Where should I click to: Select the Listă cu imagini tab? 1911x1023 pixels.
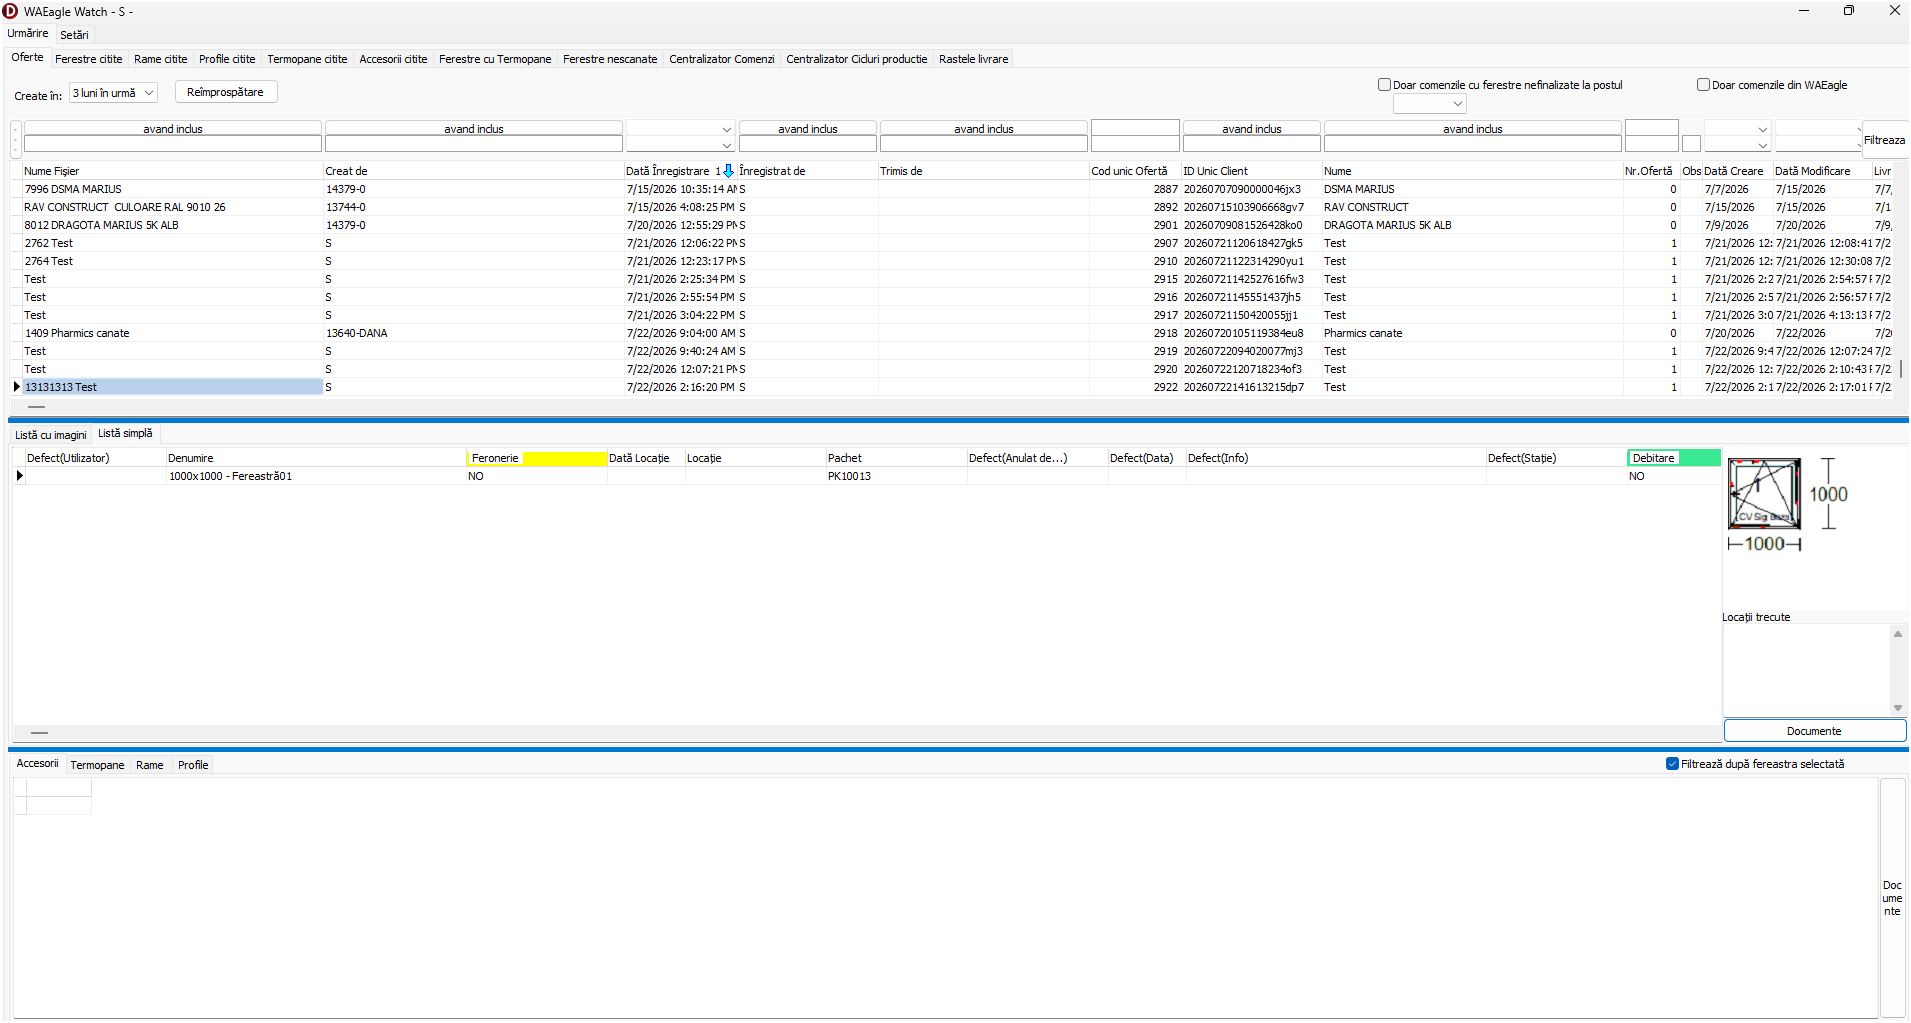point(51,435)
